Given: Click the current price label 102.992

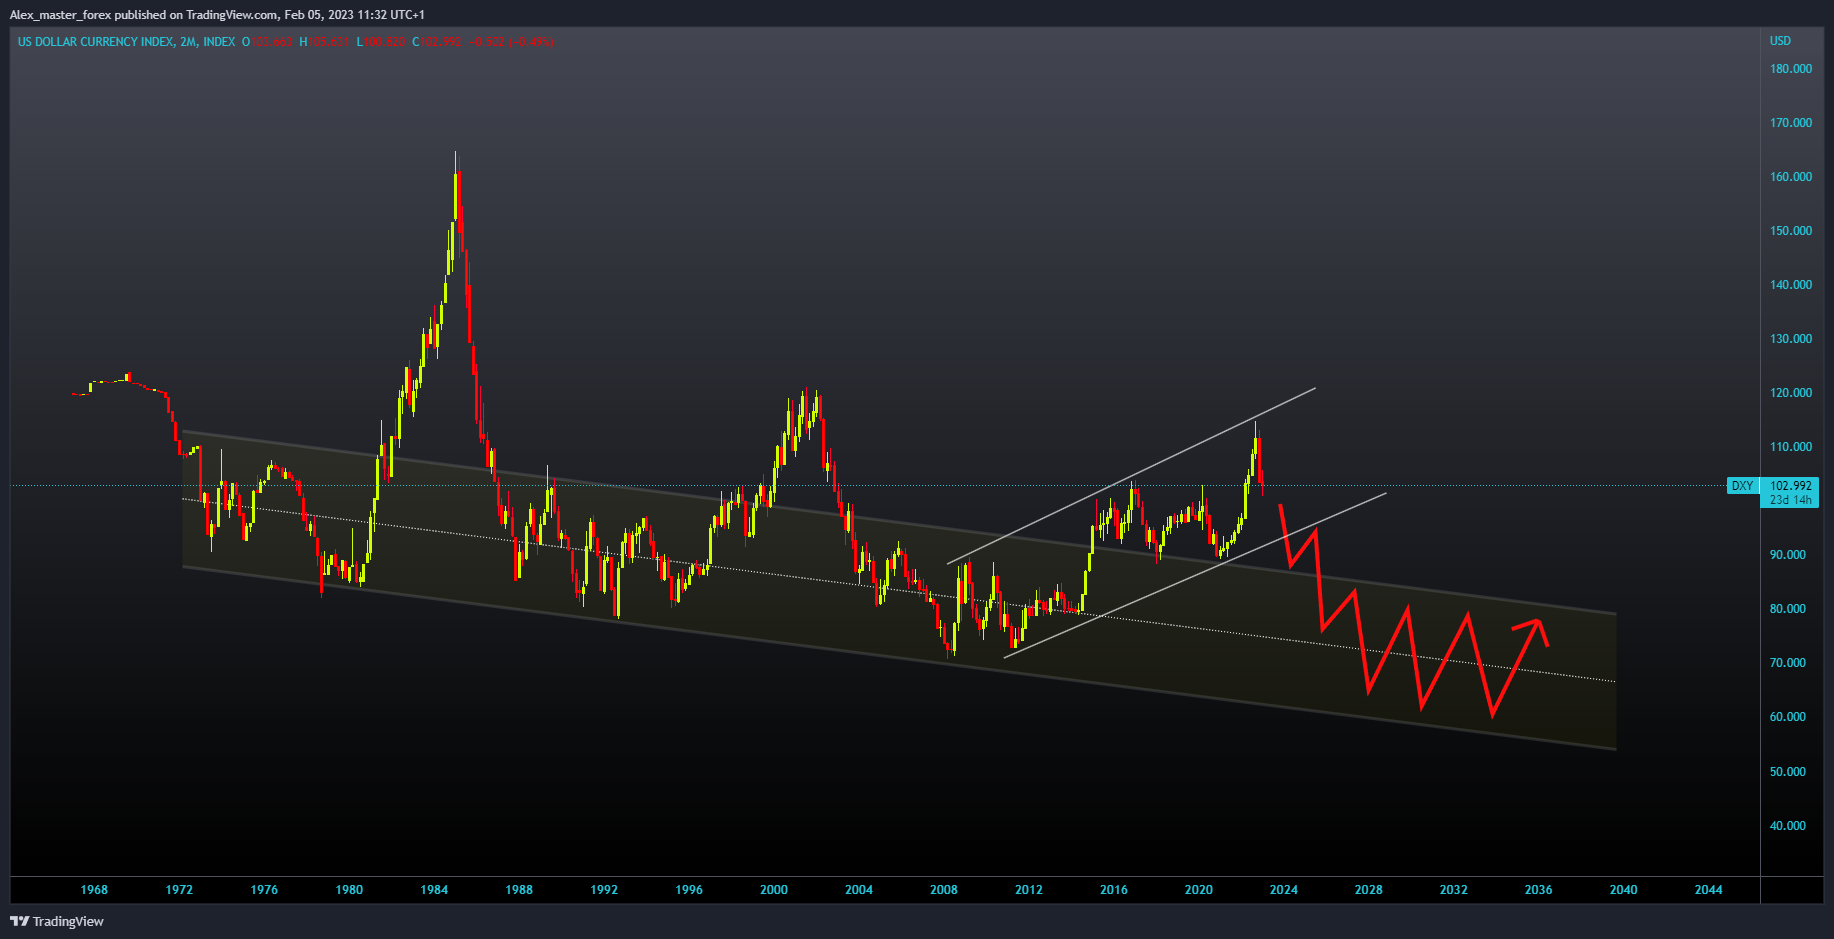Looking at the screenshot, I should pos(1790,486).
